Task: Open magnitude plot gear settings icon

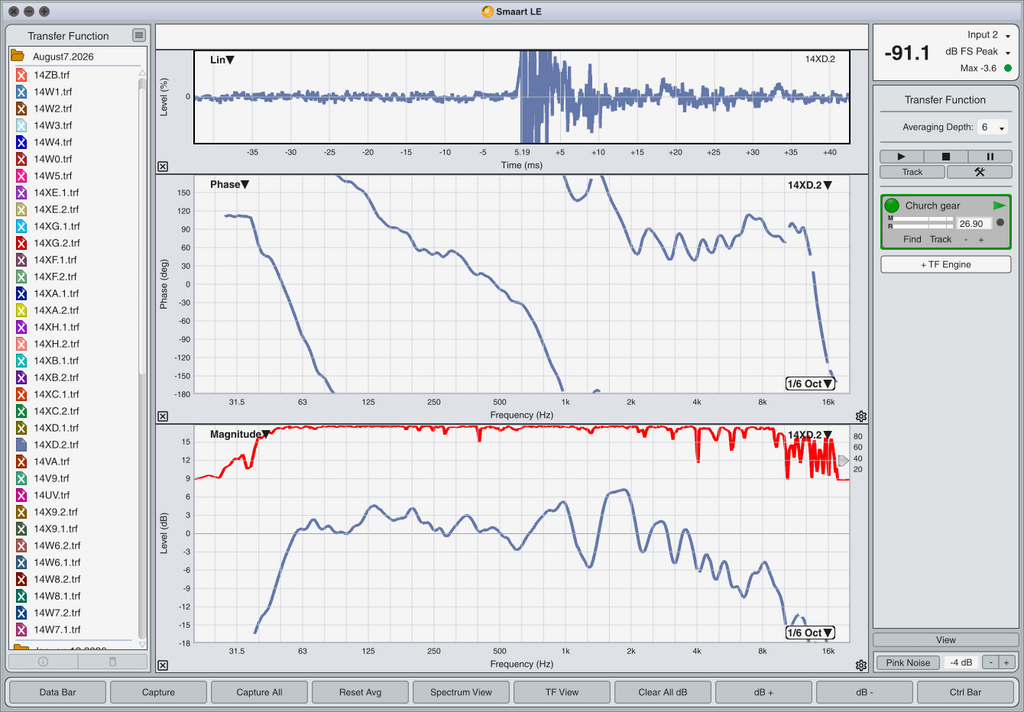Action: tap(861, 665)
